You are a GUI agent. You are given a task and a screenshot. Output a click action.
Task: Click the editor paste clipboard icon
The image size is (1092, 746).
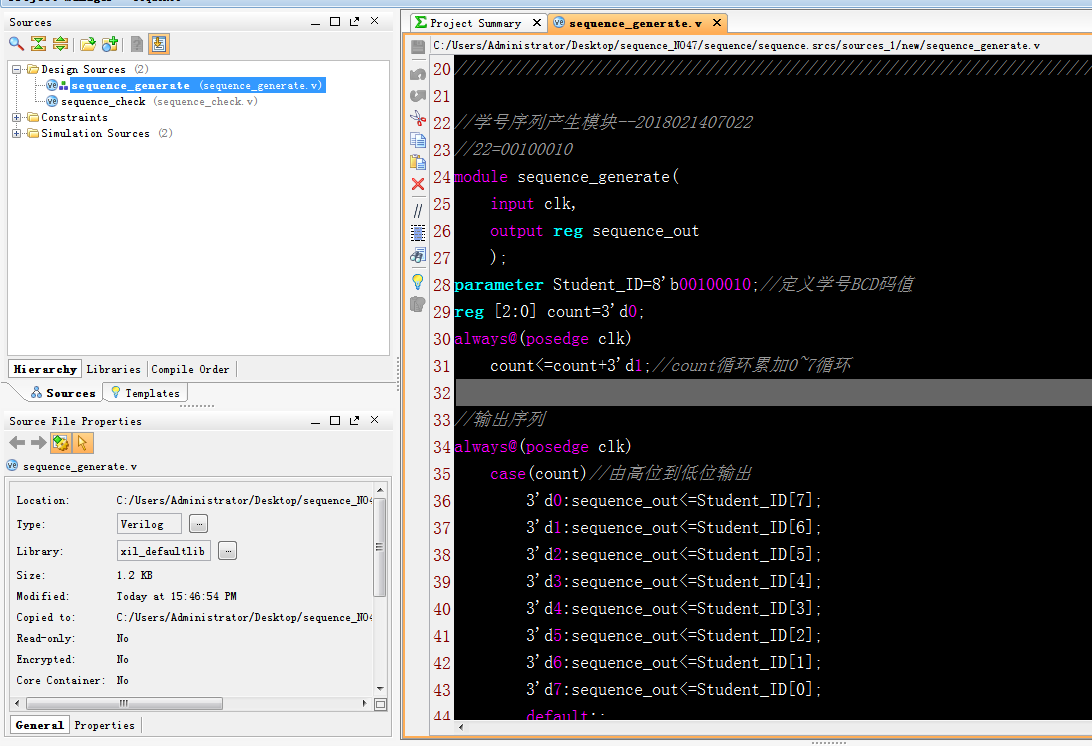tap(418, 162)
